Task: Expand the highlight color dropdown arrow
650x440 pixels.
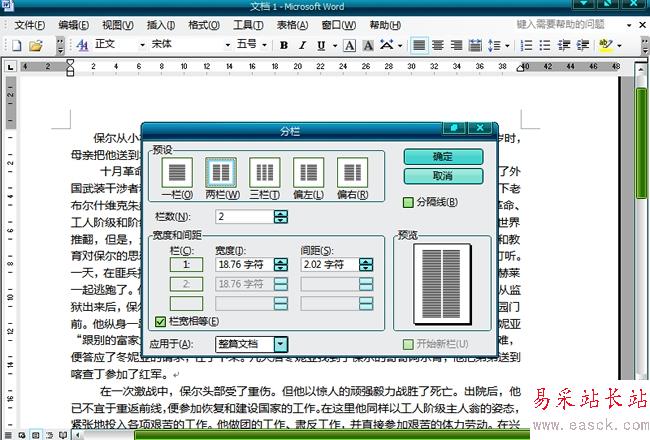Action: 620,45
